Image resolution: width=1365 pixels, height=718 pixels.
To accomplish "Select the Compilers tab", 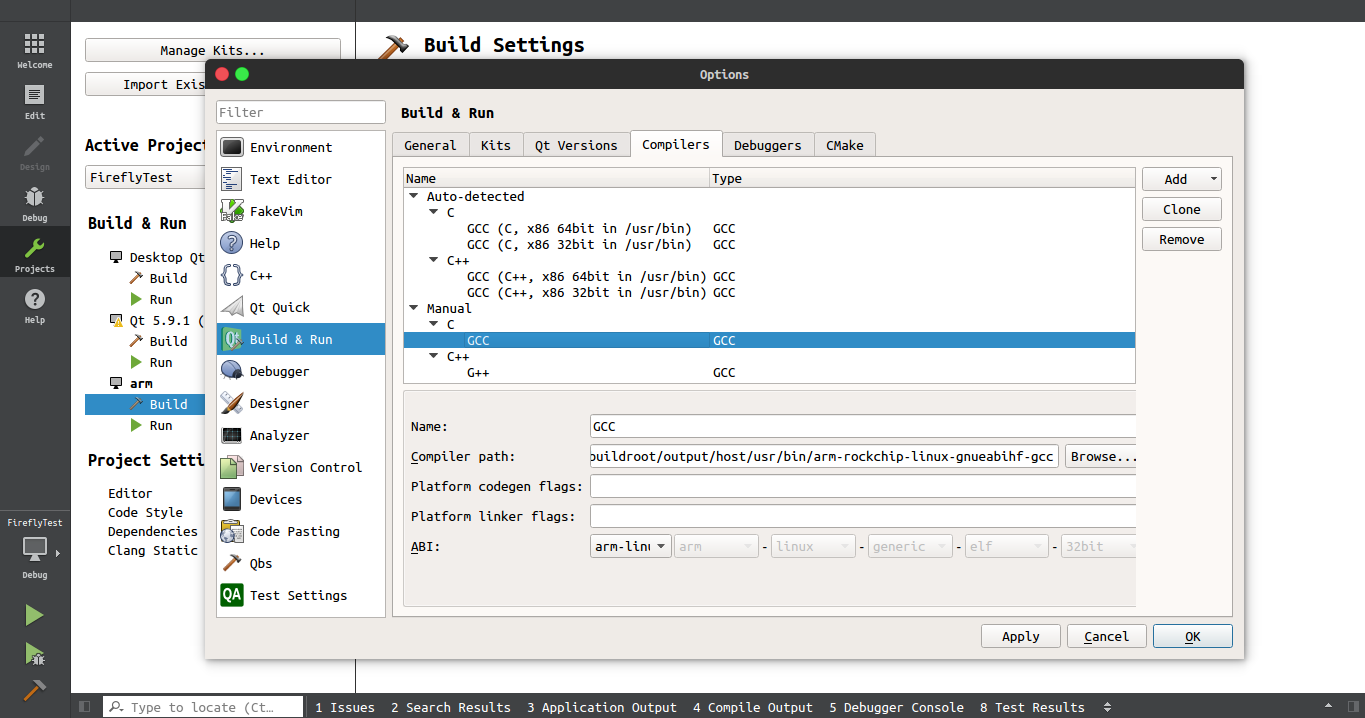I will click(676, 144).
